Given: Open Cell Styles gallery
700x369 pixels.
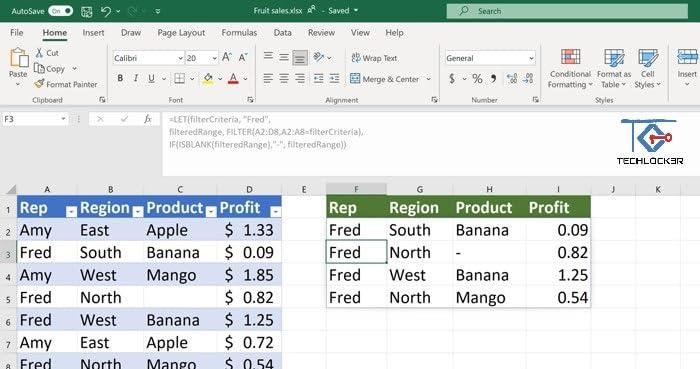Looking at the screenshot, I should (647, 69).
